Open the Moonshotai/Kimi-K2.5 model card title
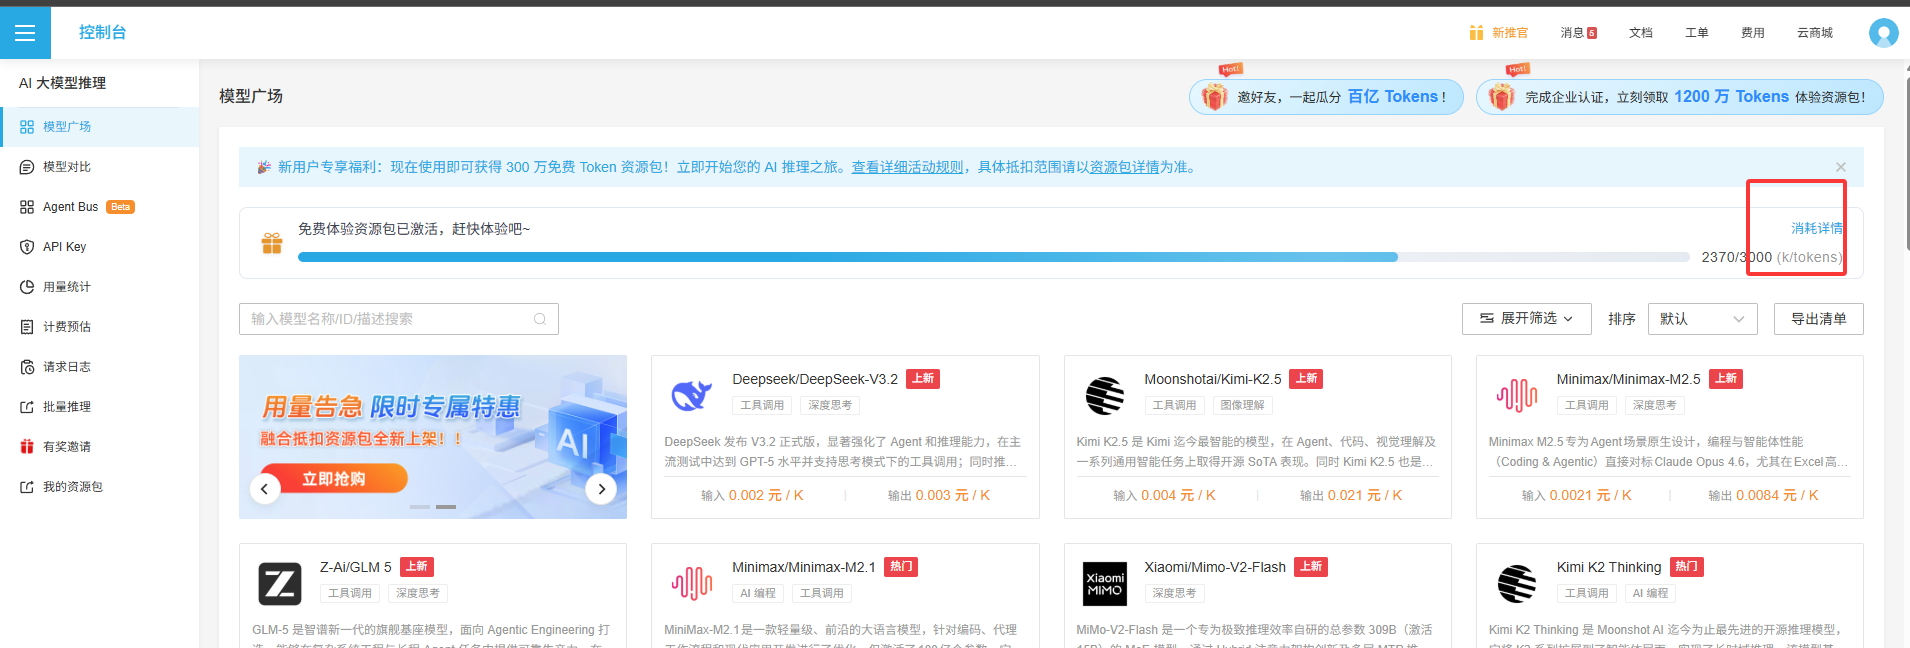This screenshot has width=1910, height=648. tap(1213, 379)
